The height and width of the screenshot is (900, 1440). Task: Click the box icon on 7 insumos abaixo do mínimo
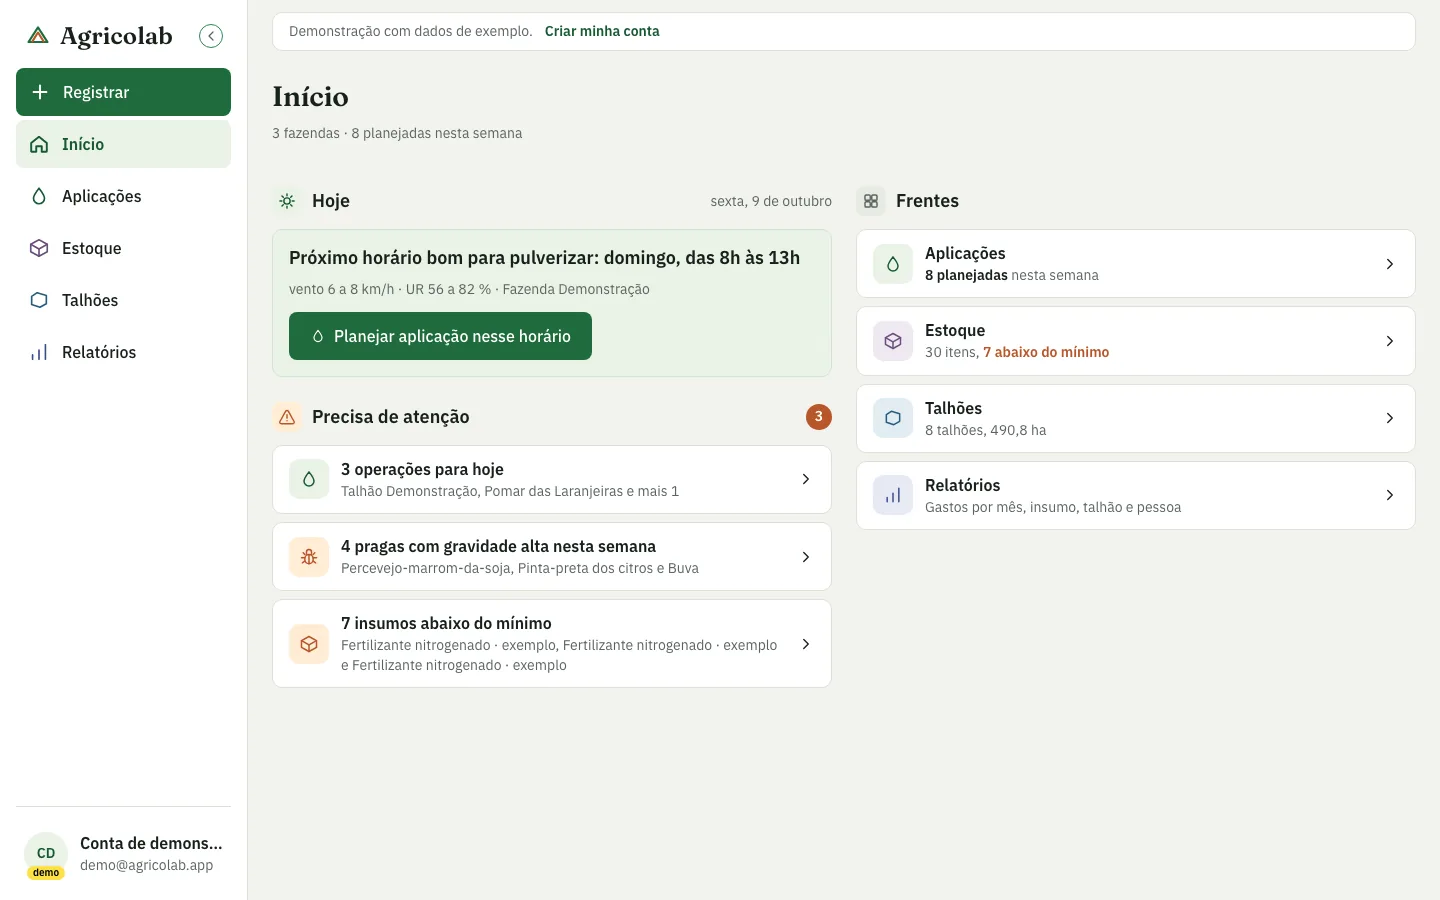(309, 644)
